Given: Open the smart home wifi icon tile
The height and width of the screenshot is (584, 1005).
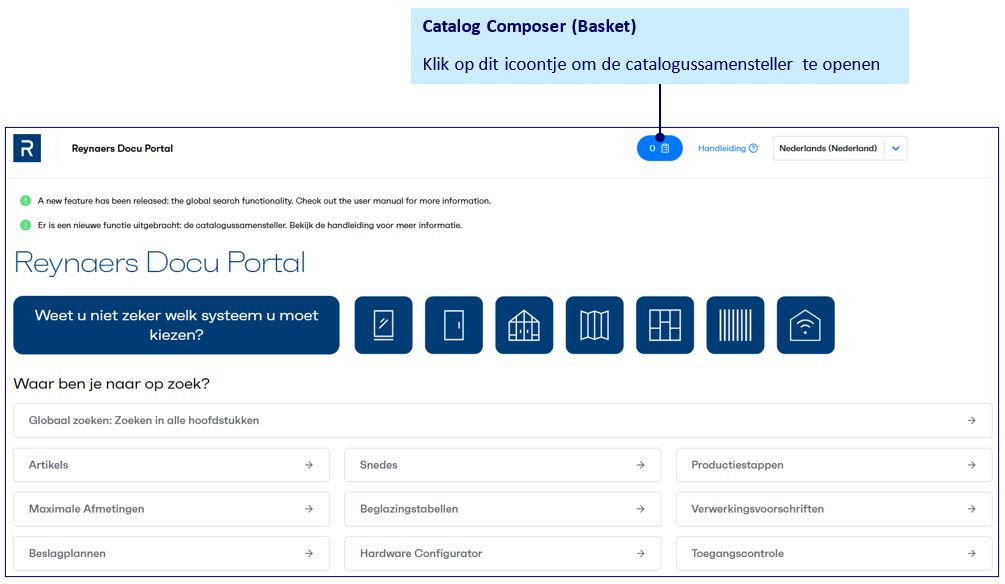Looking at the screenshot, I should tap(806, 325).
